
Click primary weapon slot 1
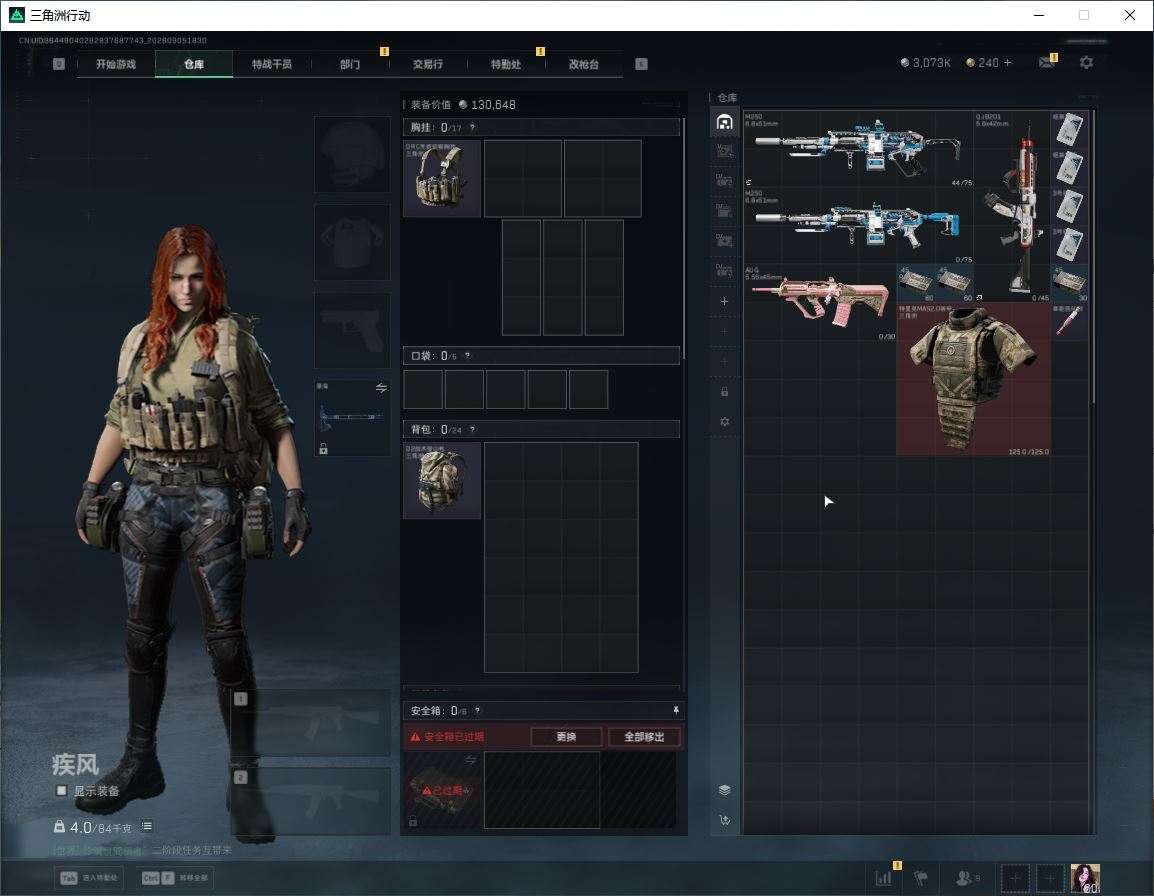click(x=311, y=723)
